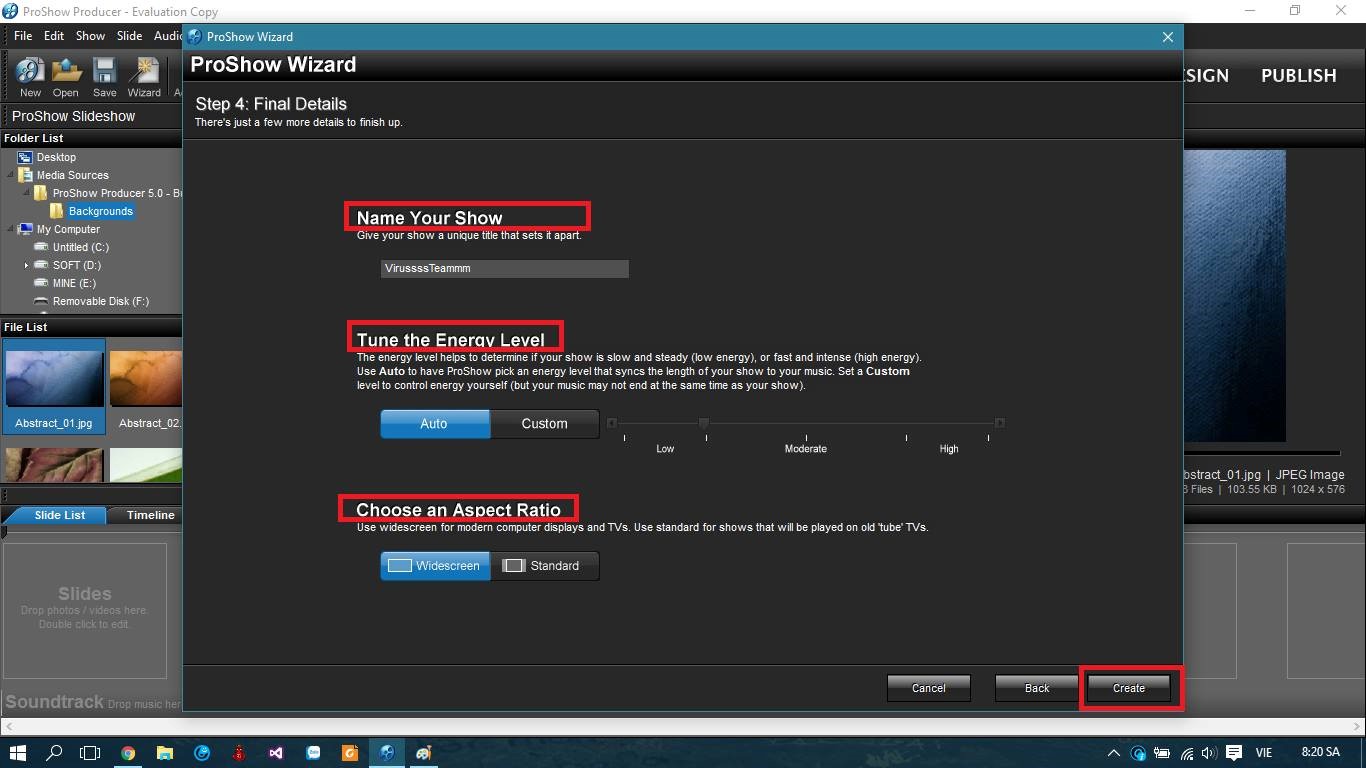Open the PUBLISH workspace

(1298, 76)
